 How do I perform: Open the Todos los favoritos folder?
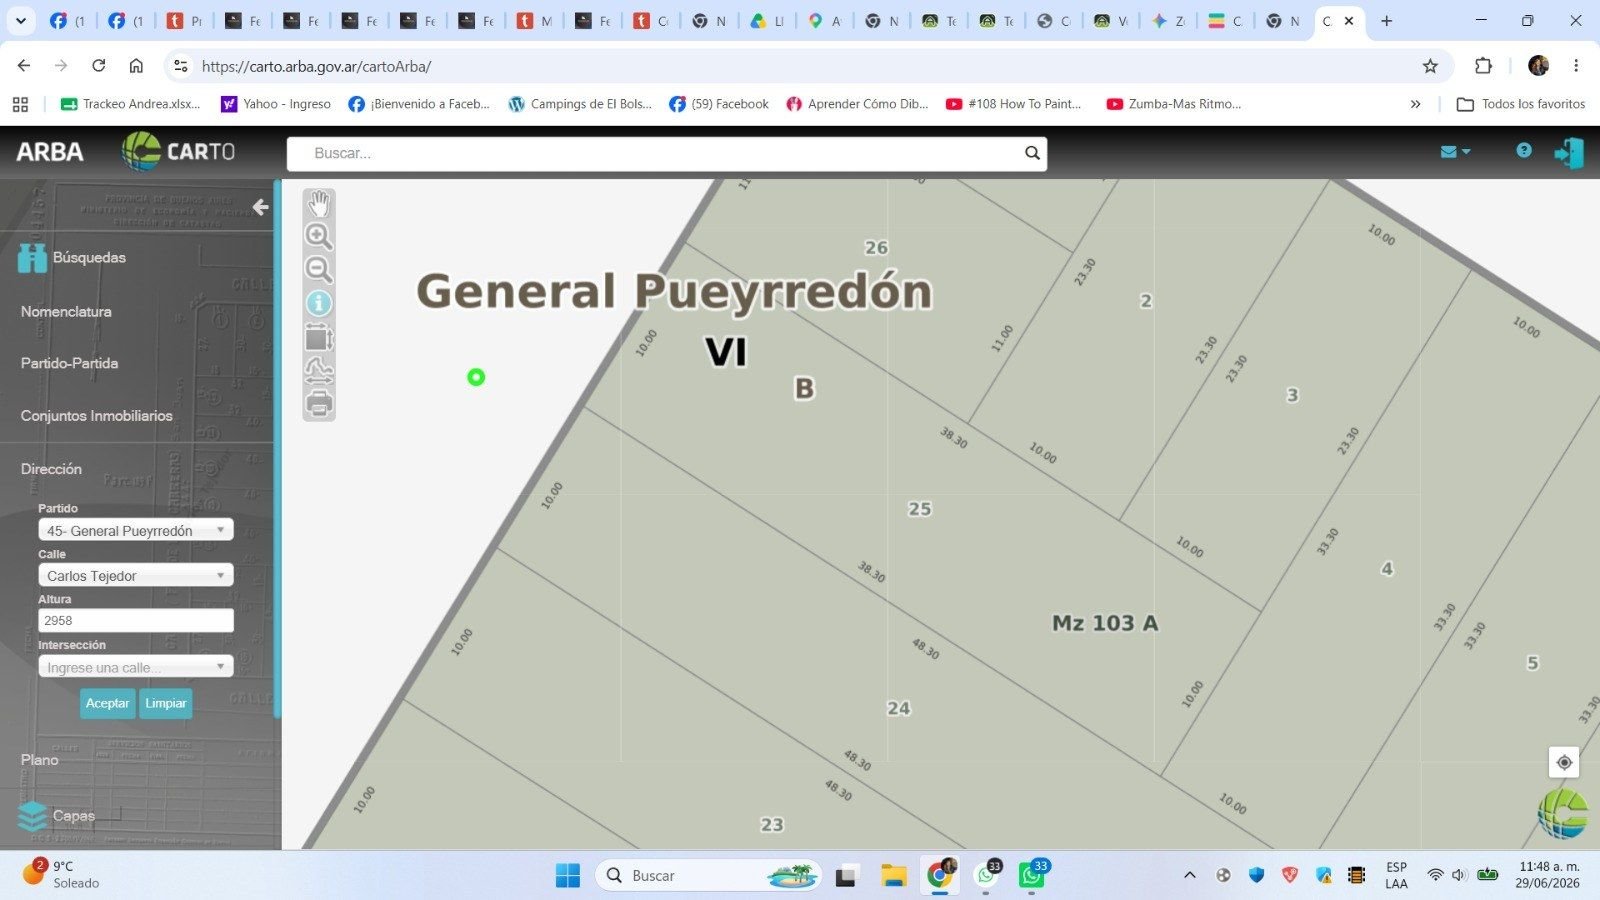pyautogui.click(x=1521, y=104)
